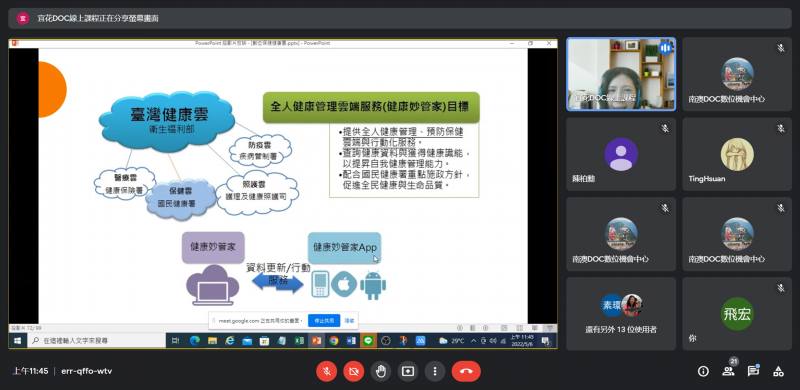Image resolution: width=800 pixels, height=390 pixels.
Task: Click the 陳柏勳 participant avatar tile
Action: 621,154
